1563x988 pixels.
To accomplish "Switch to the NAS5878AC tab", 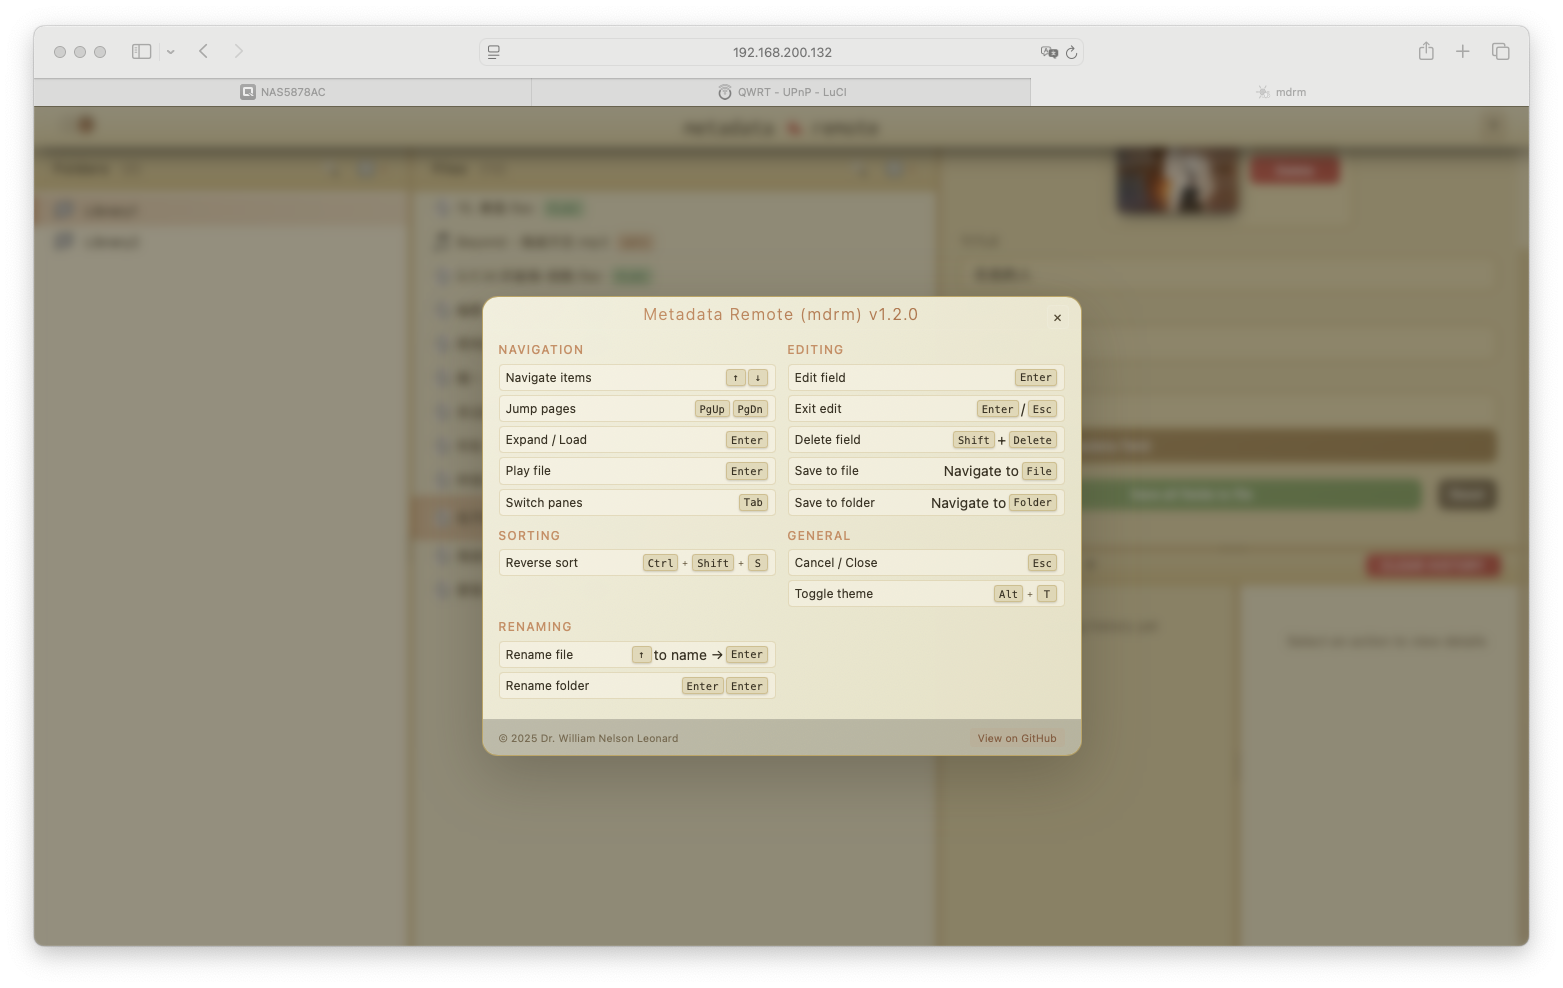I will (x=283, y=92).
